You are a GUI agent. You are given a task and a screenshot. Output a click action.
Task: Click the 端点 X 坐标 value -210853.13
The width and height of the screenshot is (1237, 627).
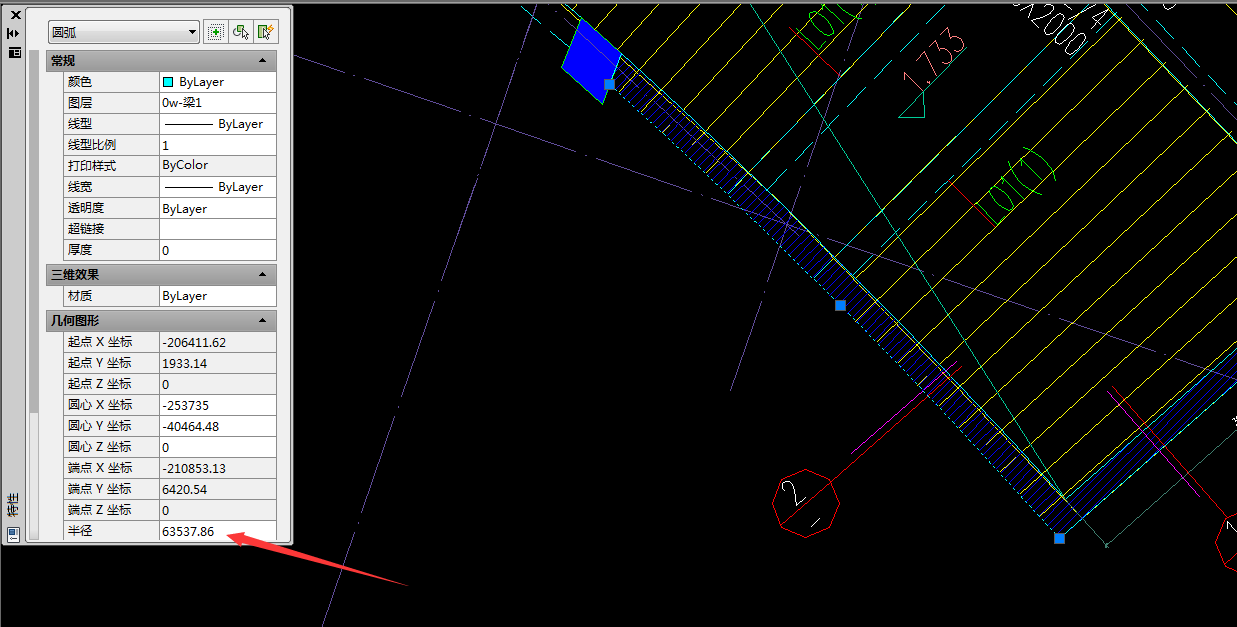pos(217,468)
